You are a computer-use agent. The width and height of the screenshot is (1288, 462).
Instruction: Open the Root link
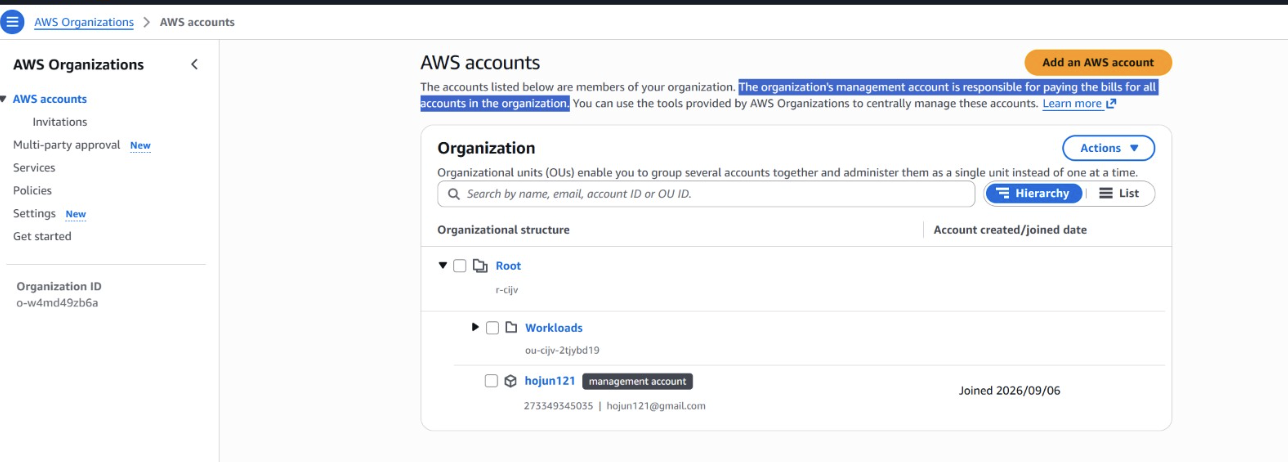click(508, 266)
